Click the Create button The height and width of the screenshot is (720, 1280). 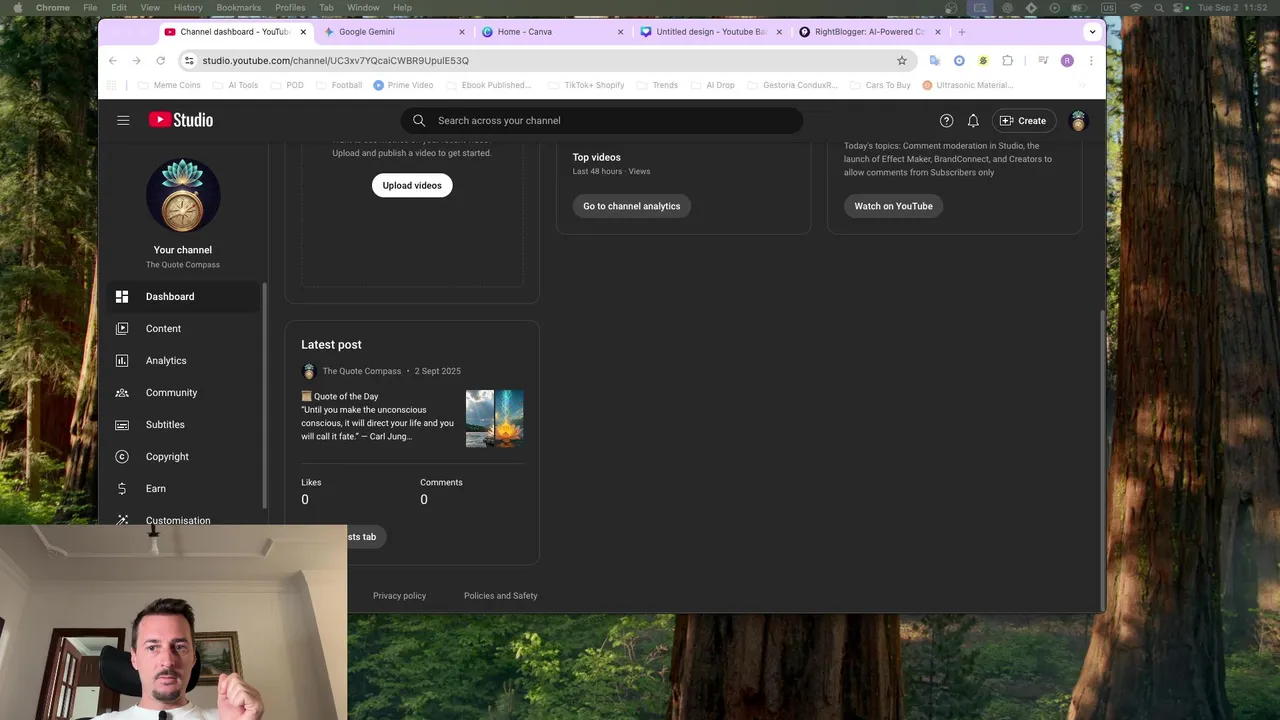1023,121
